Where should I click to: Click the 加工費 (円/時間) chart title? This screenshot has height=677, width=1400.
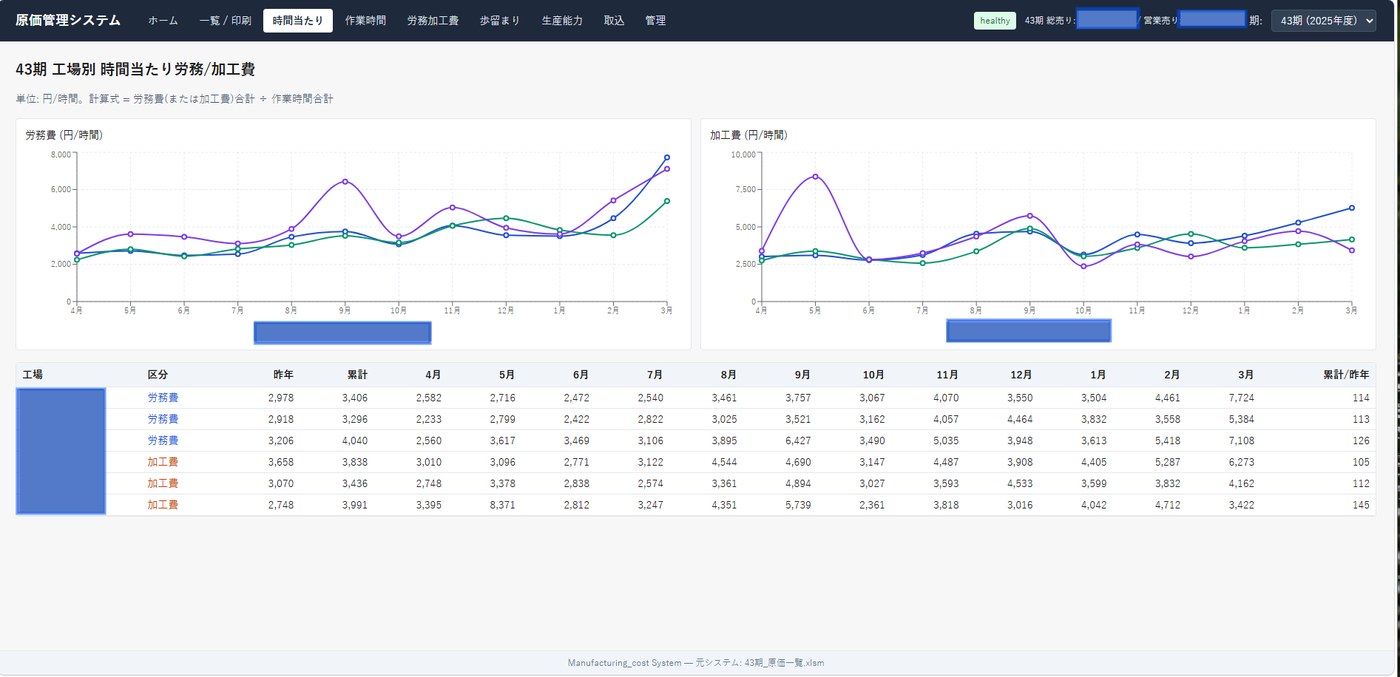click(x=749, y=135)
